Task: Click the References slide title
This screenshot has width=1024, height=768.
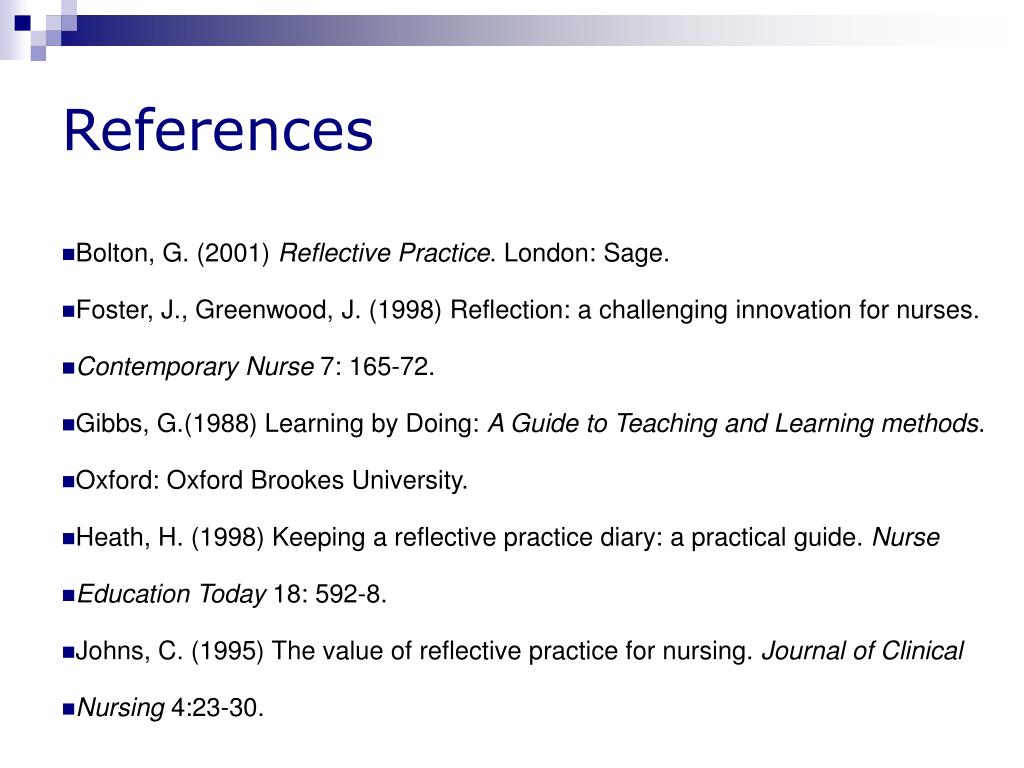Action: pos(218,131)
